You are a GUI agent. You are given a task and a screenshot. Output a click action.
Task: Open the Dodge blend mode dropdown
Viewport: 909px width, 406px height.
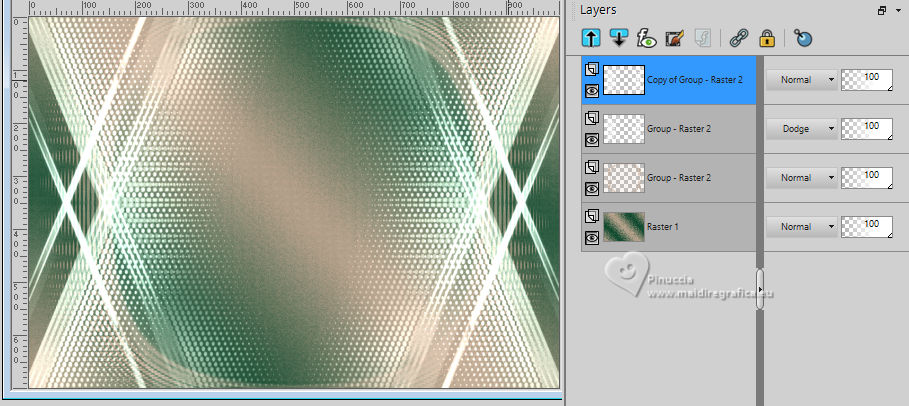coord(802,129)
